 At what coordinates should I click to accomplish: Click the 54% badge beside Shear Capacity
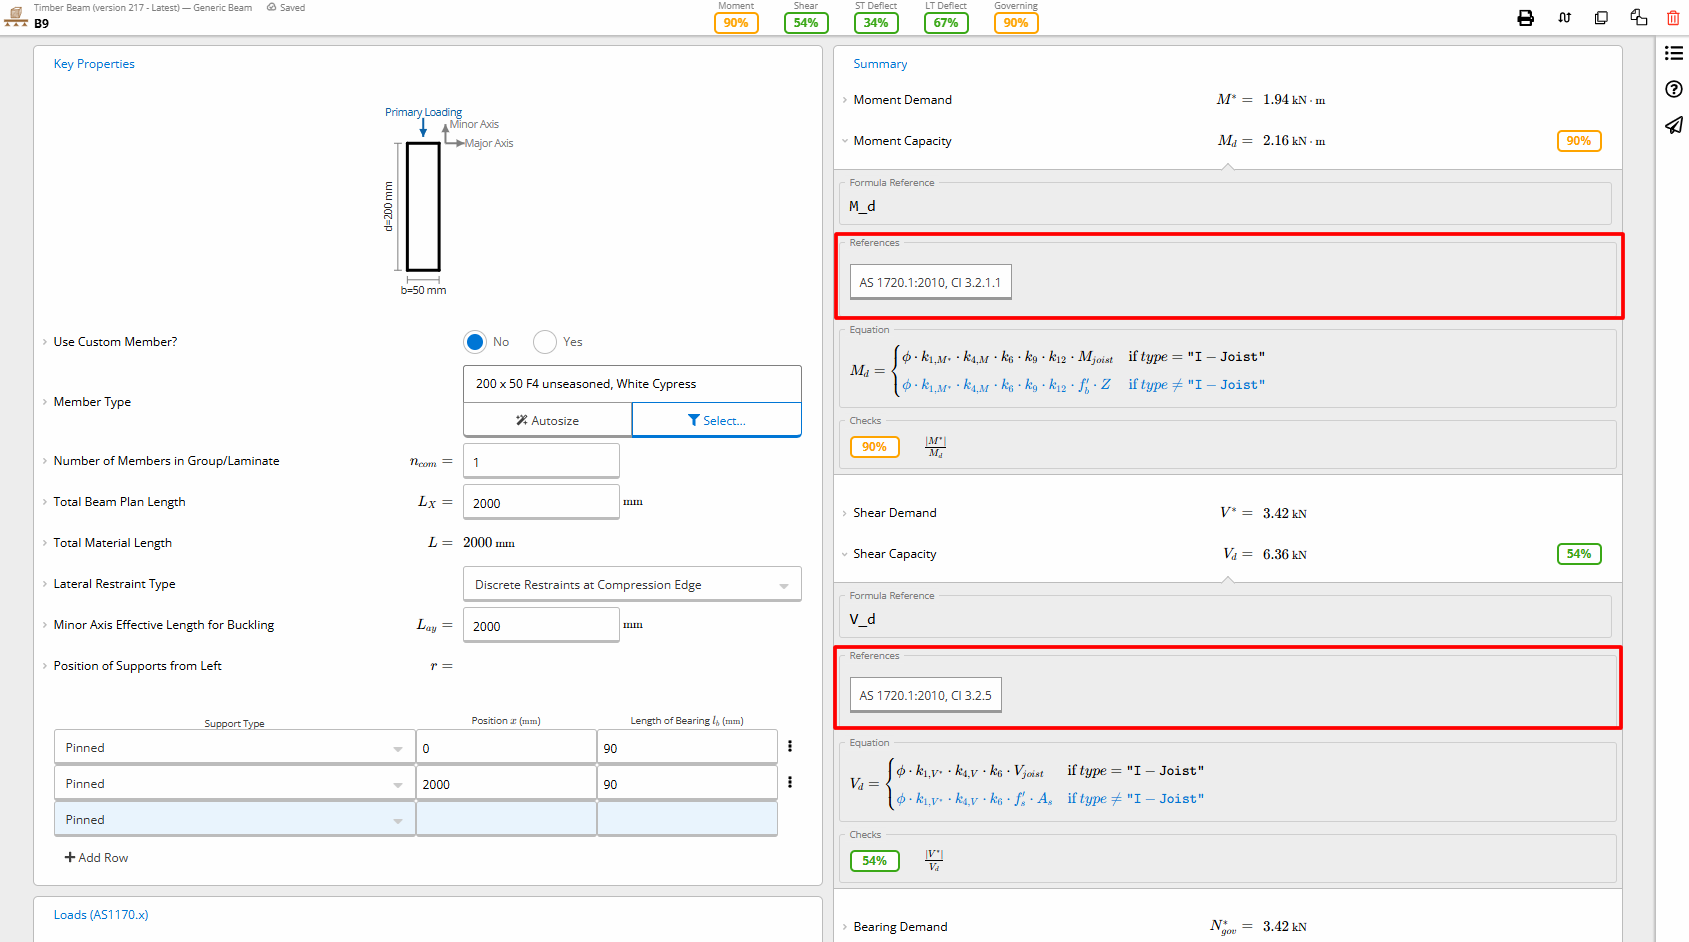point(1579,554)
